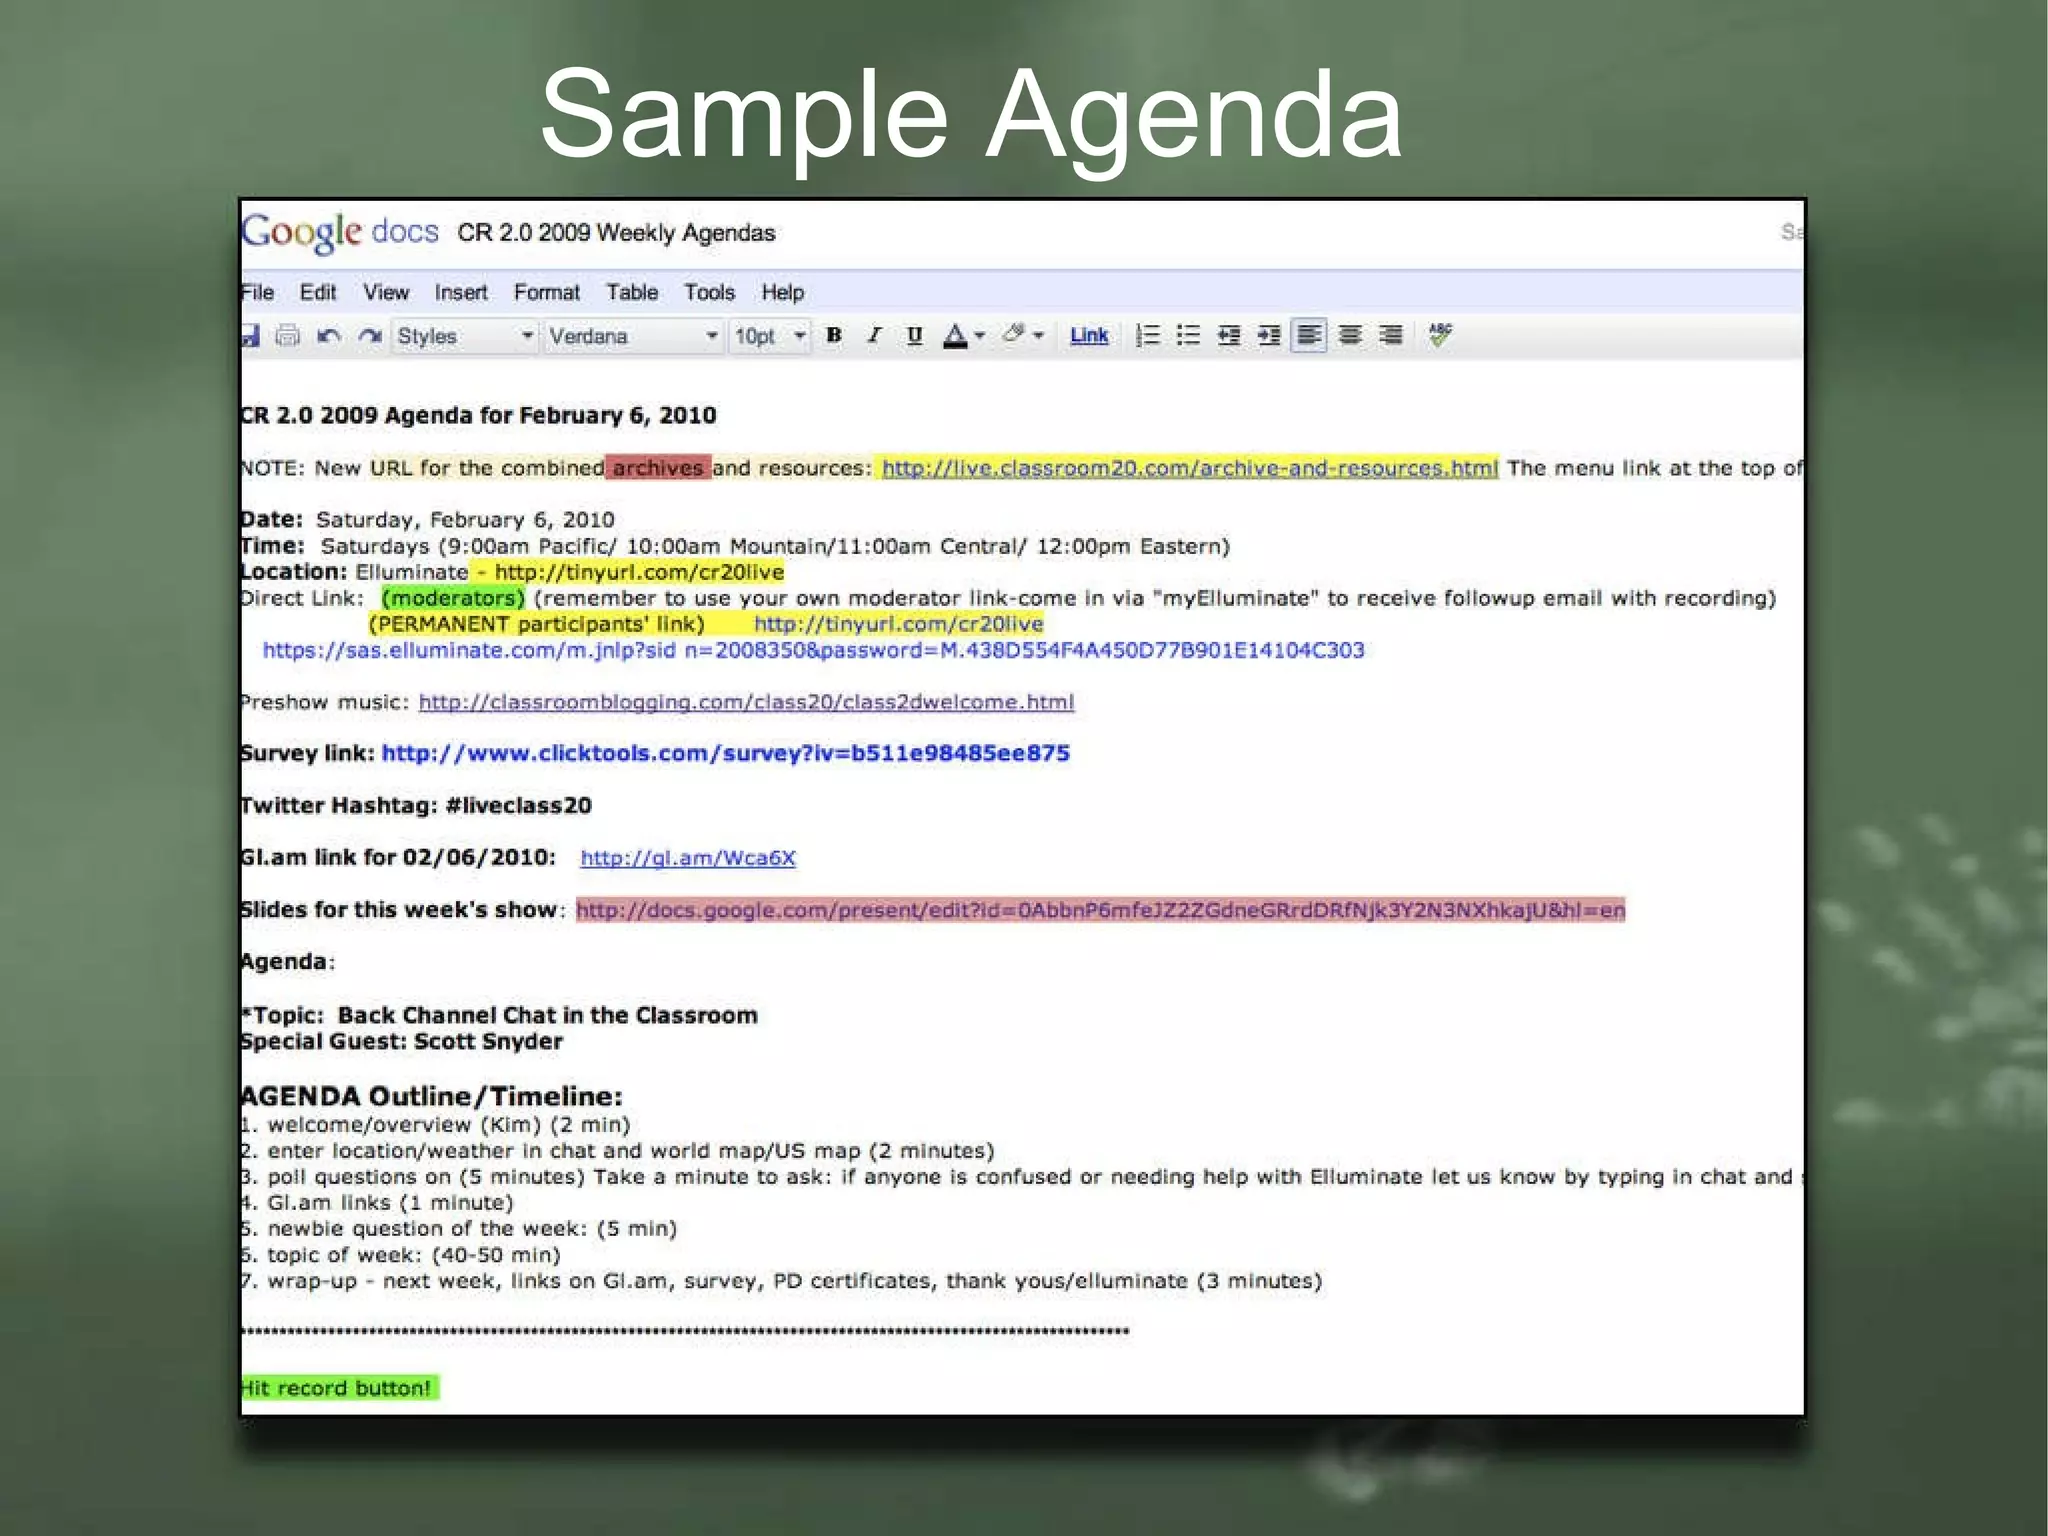Click agenda item welcome/overview (Kim)
Viewport: 2048px width, 1536px height.
(x=436, y=1124)
